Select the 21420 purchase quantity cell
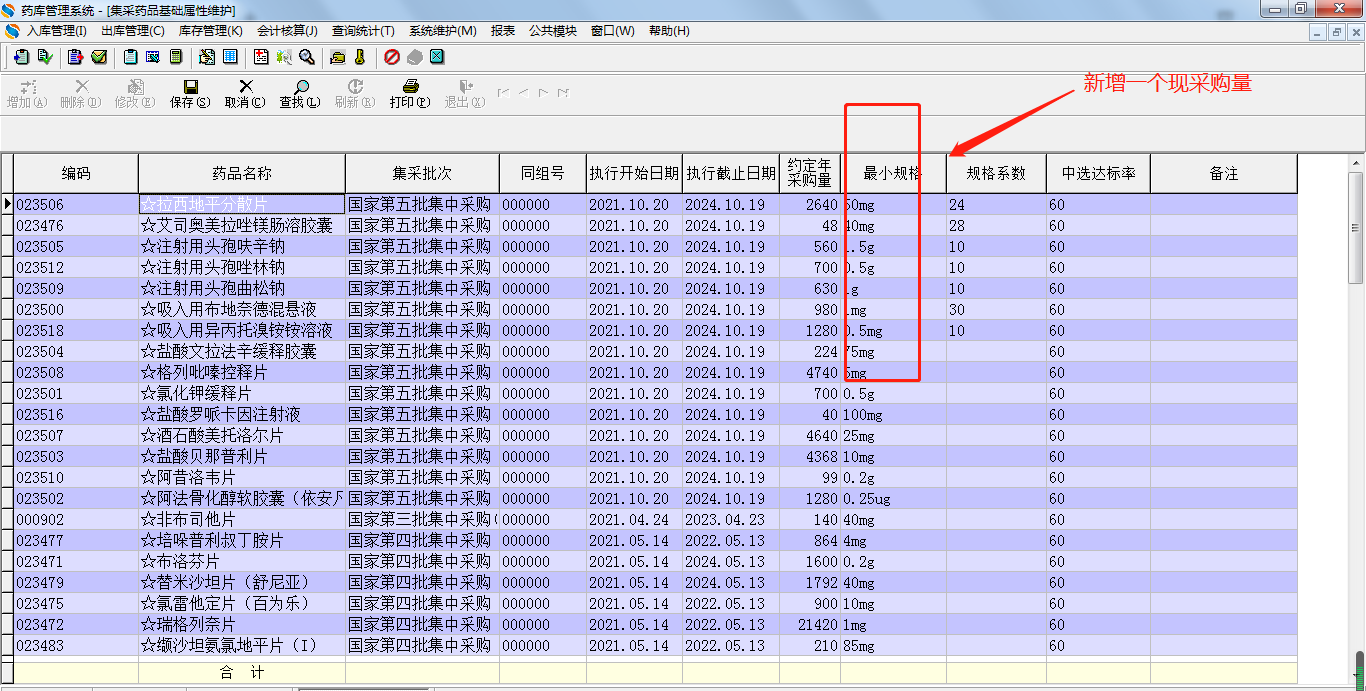The height and width of the screenshot is (691, 1366). pos(810,624)
